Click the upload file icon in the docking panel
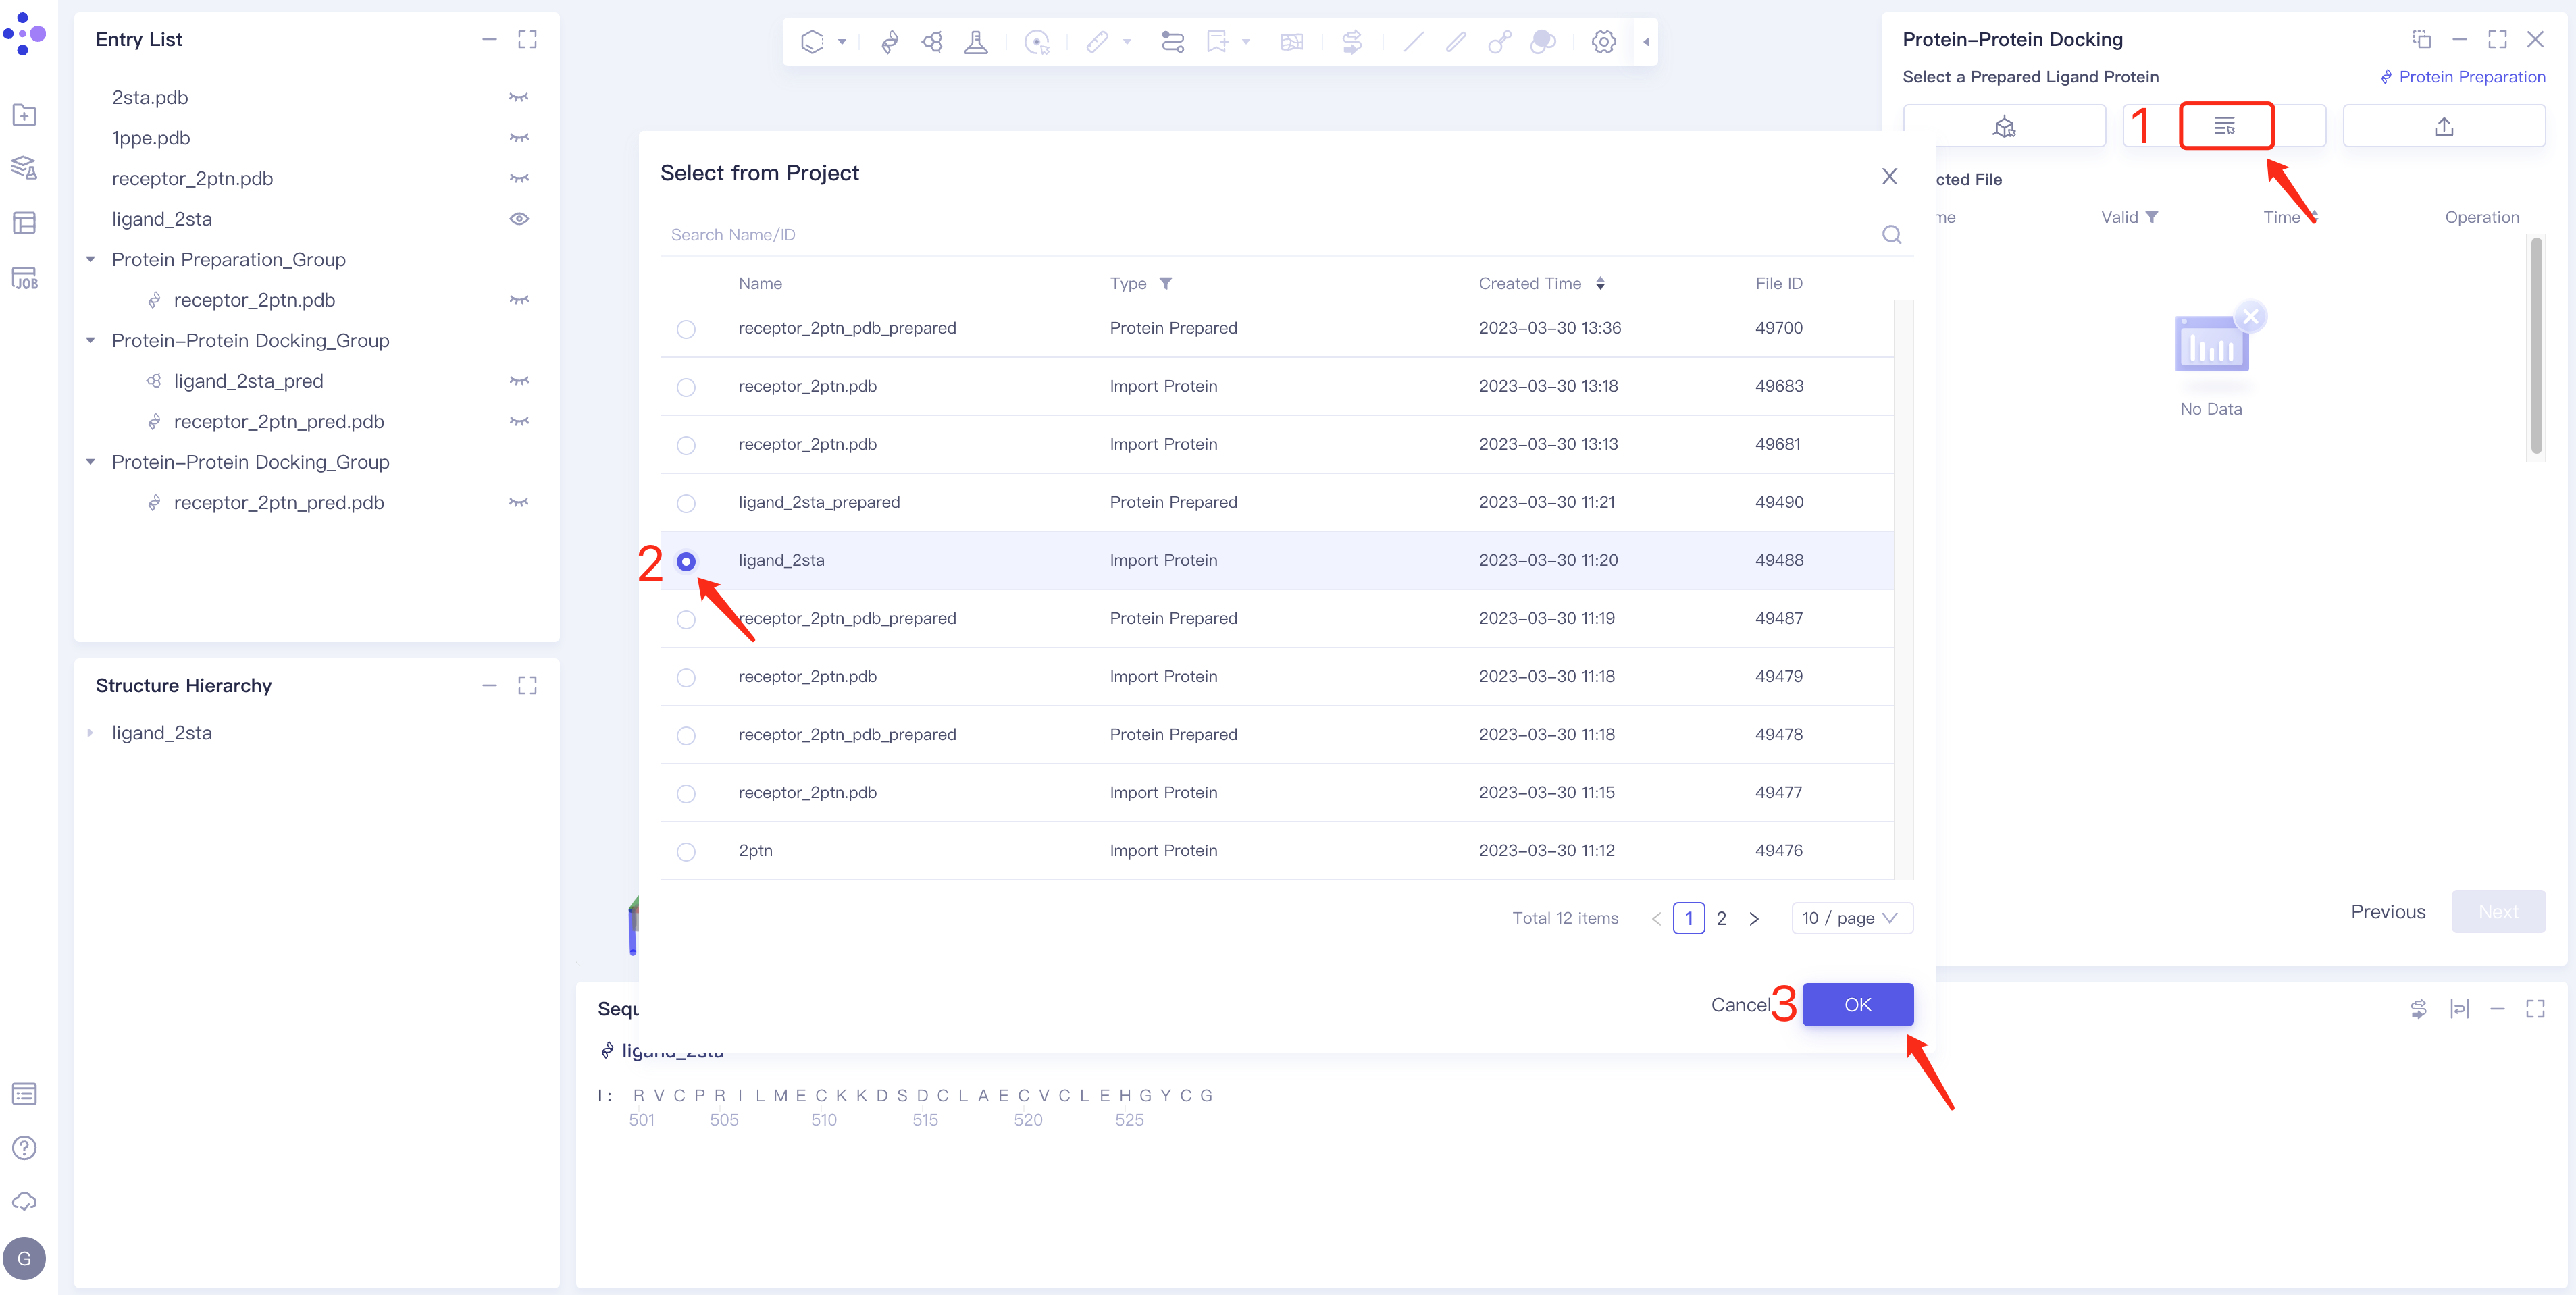This screenshot has width=2576, height=1295. pyautogui.click(x=2443, y=126)
